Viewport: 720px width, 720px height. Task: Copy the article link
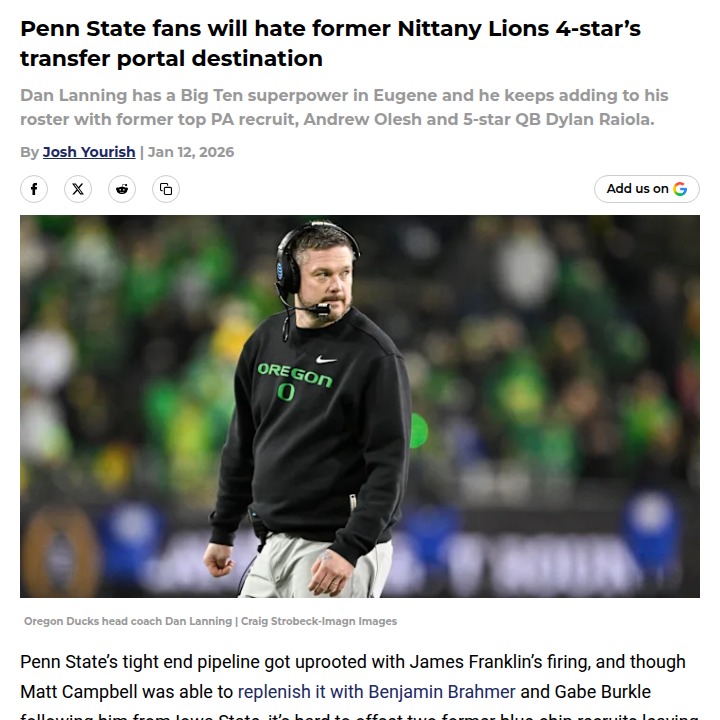tap(166, 189)
